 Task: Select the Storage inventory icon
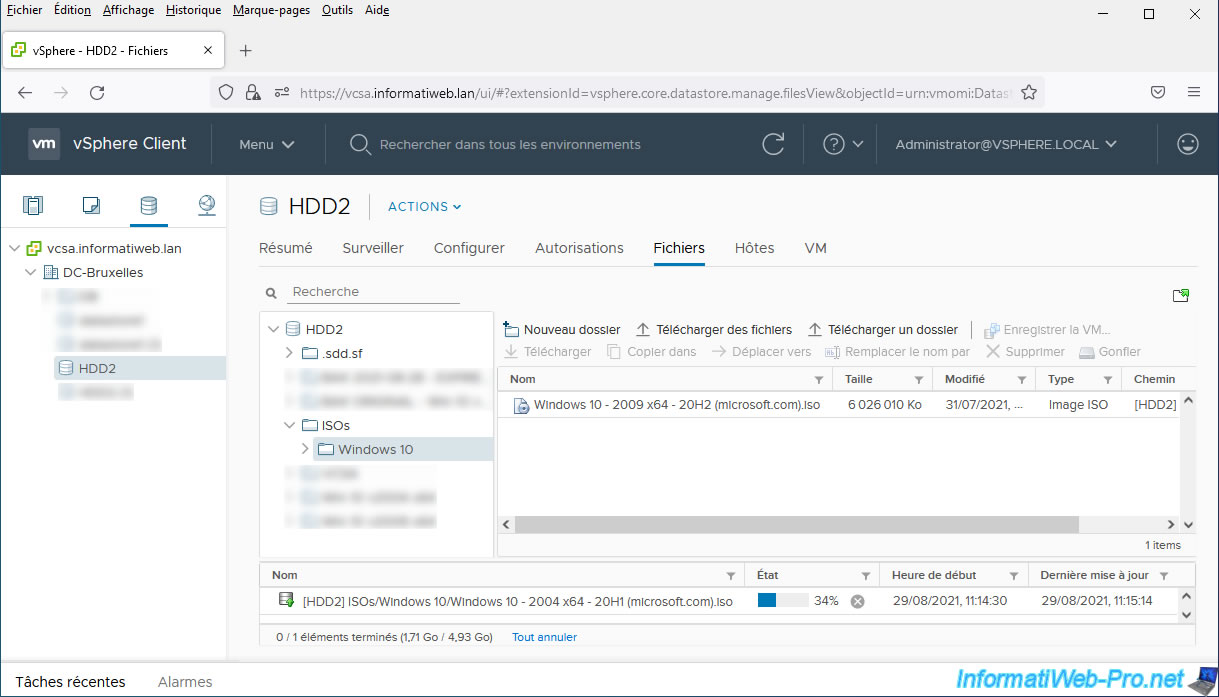click(148, 206)
